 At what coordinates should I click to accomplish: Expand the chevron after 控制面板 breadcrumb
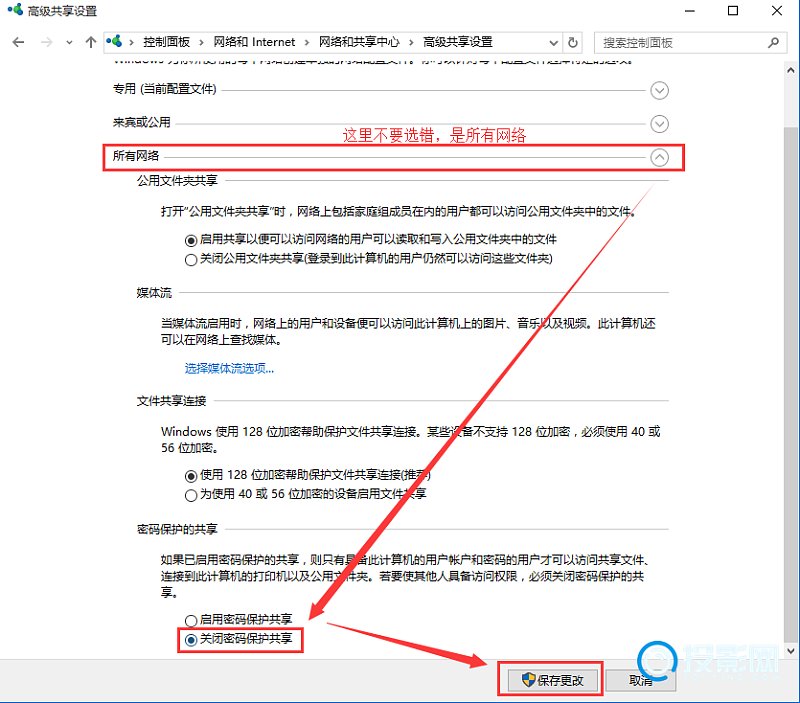tap(202, 43)
